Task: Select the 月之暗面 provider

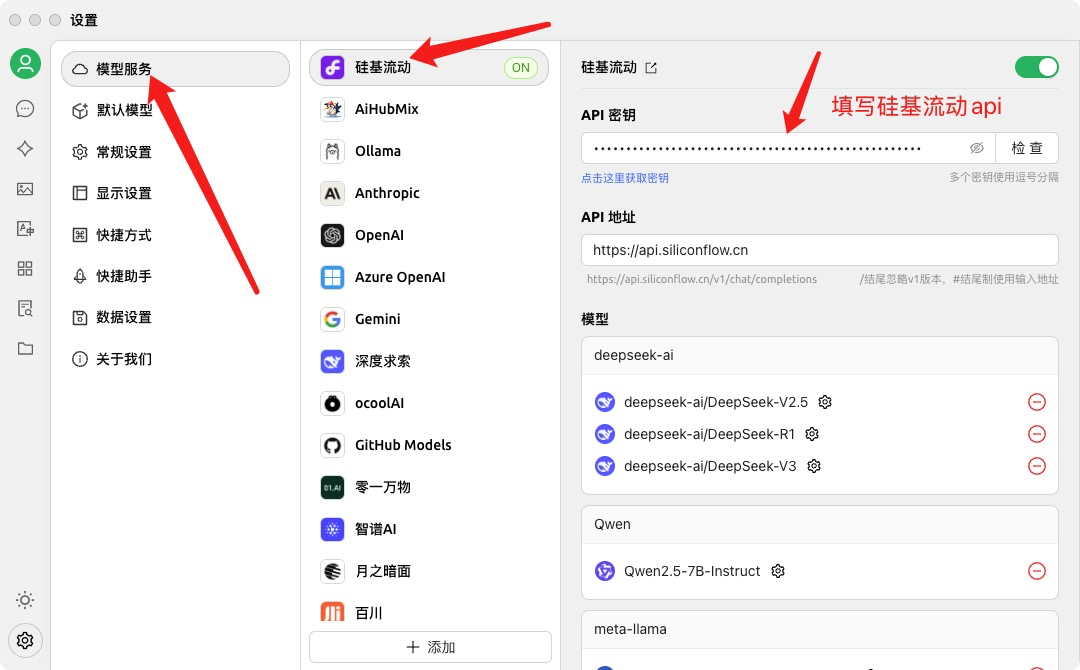Action: tap(428, 571)
